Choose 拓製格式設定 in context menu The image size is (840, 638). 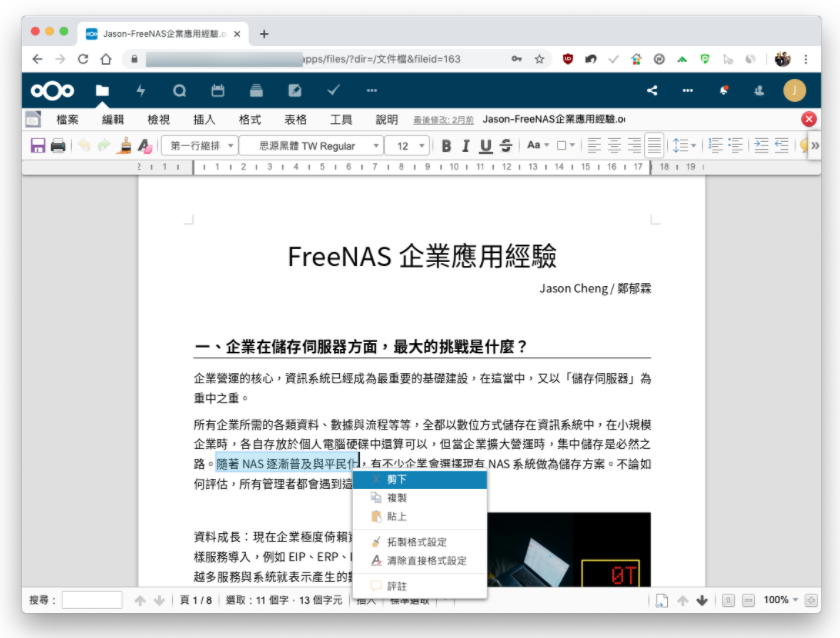click(x=420, y=542)
